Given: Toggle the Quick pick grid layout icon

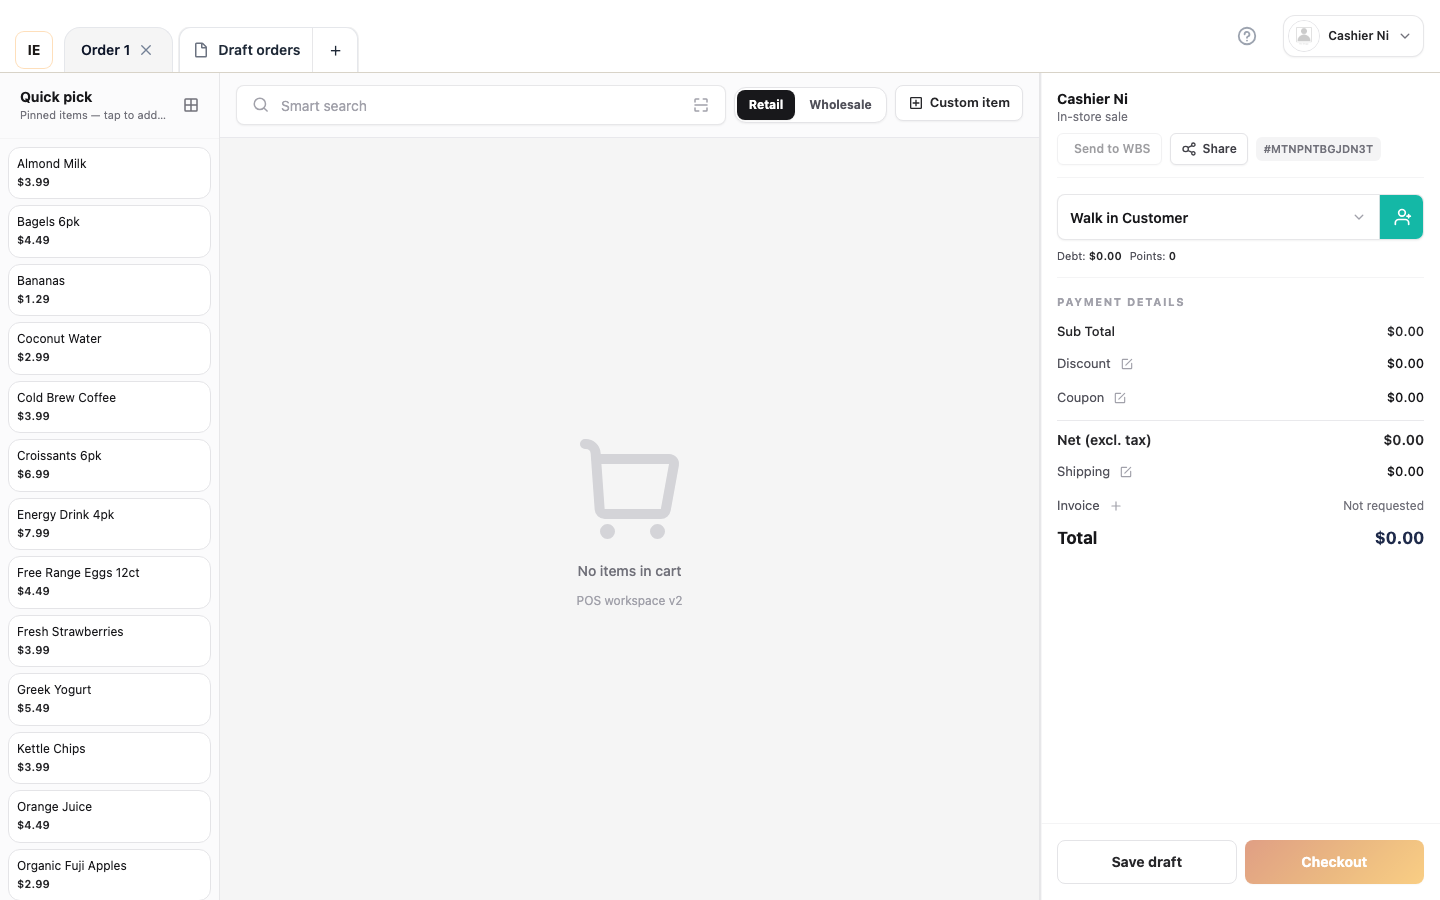Looking at the screenshot, I should pyautogui.click(x=191, y=105).
